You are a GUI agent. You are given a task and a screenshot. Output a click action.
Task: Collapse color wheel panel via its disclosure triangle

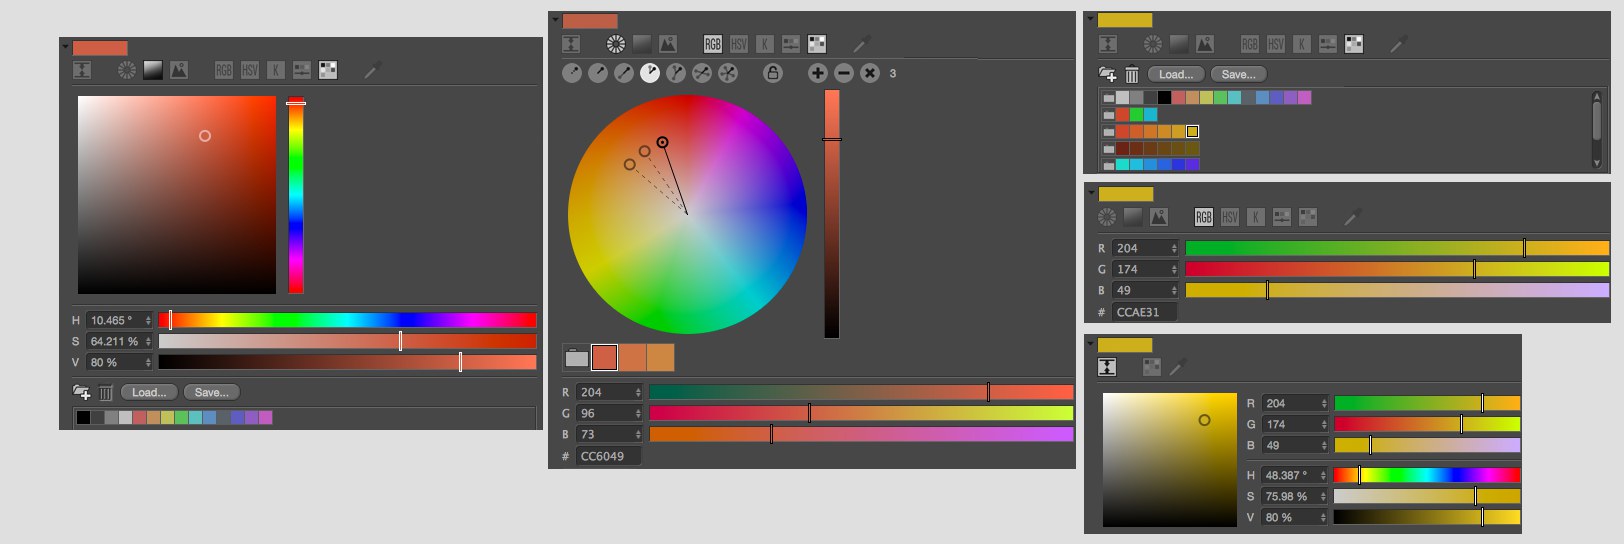(x=554, y=21)
